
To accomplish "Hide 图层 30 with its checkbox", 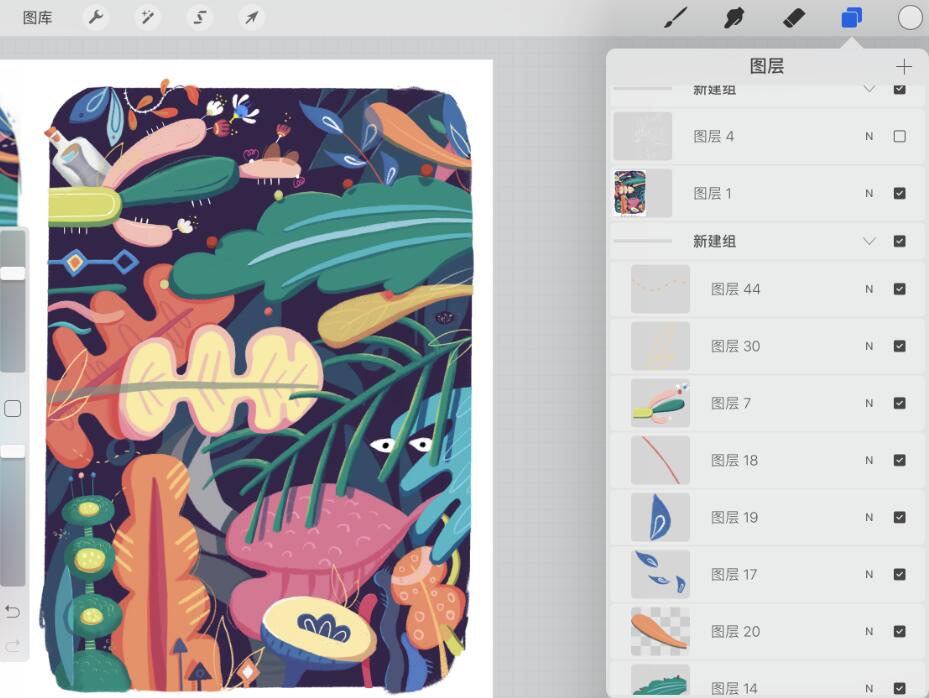I will [899, 346].
